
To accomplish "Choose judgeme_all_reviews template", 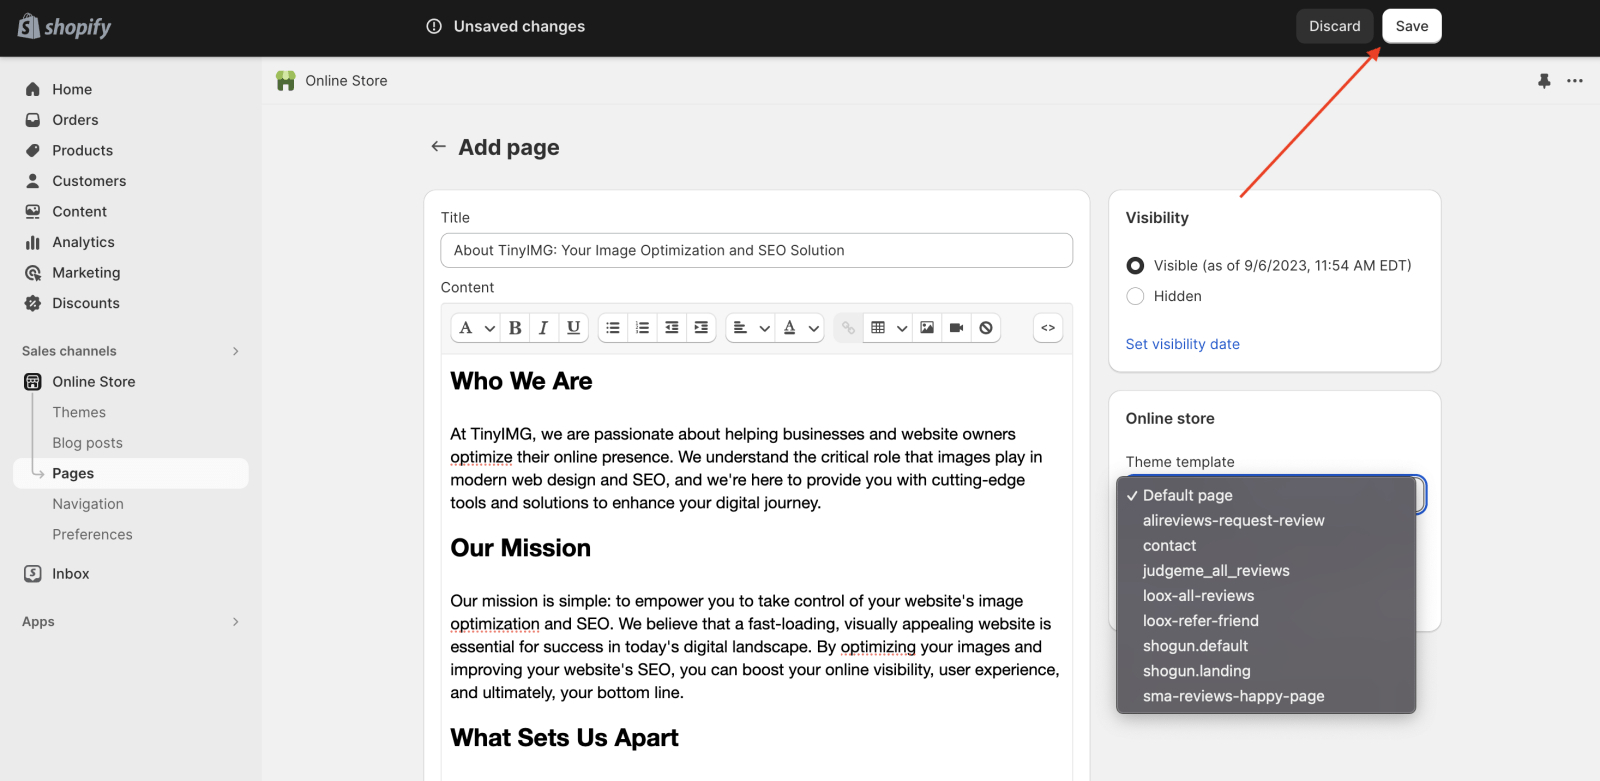I will coord(1266,571).
